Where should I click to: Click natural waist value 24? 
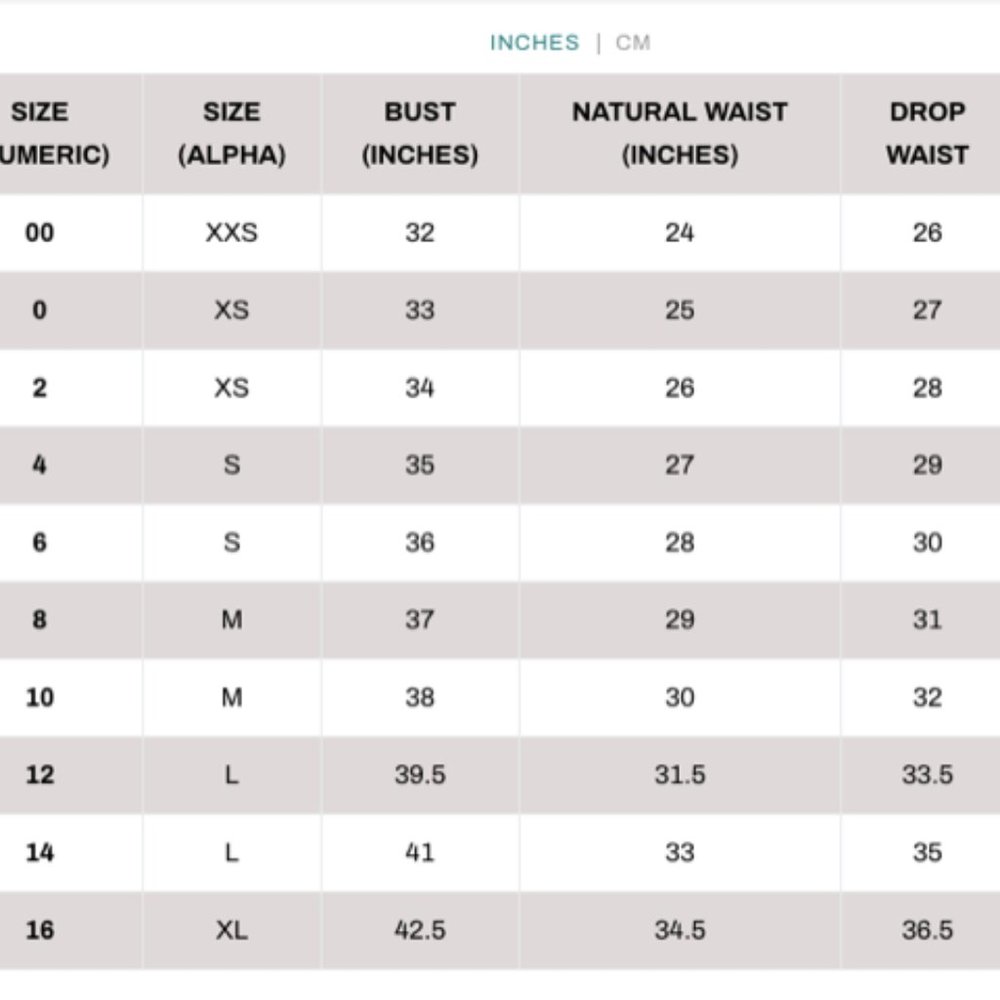point(680,233)
